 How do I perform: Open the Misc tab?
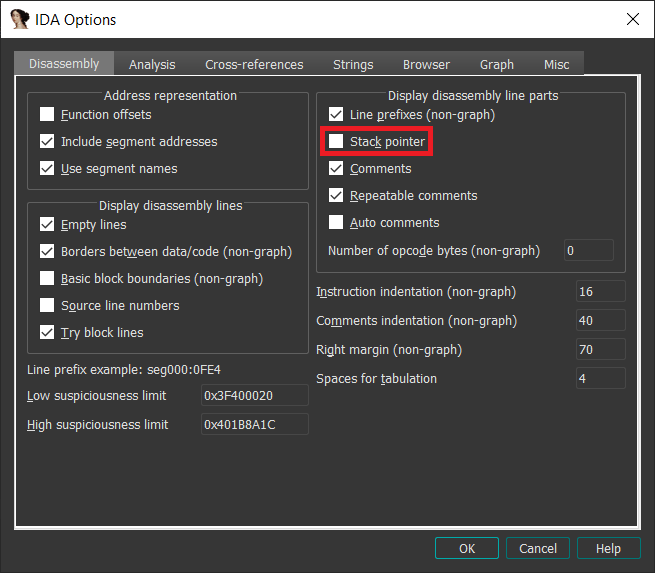point(556,65)
